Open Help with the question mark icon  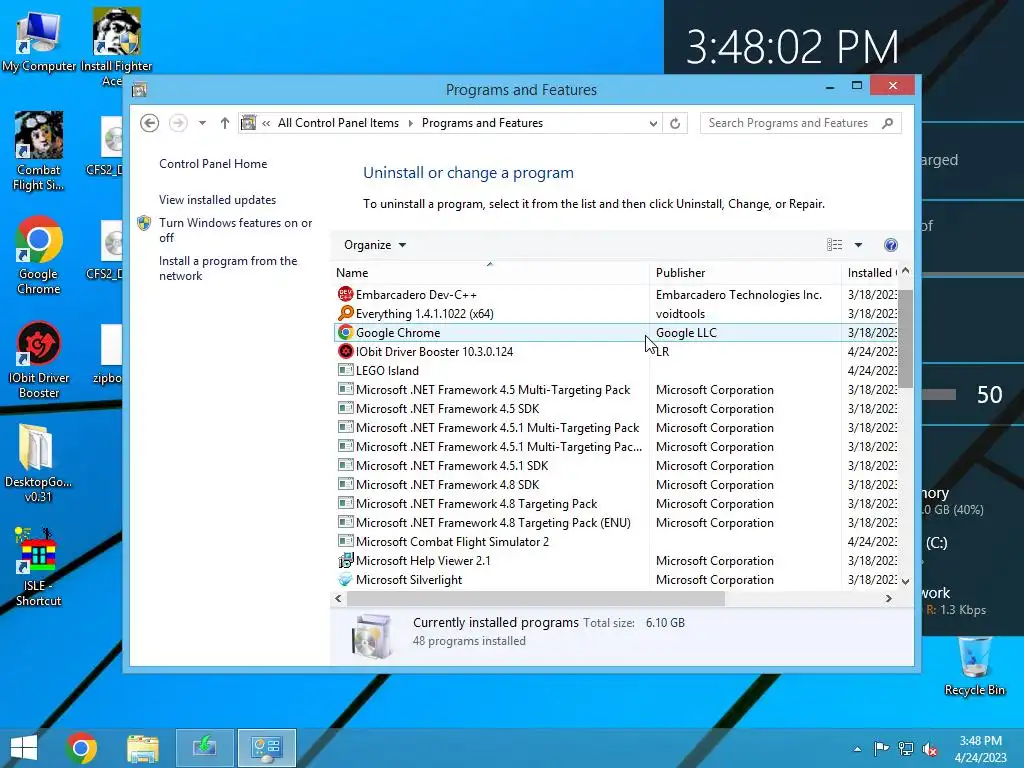click(891, 245)
